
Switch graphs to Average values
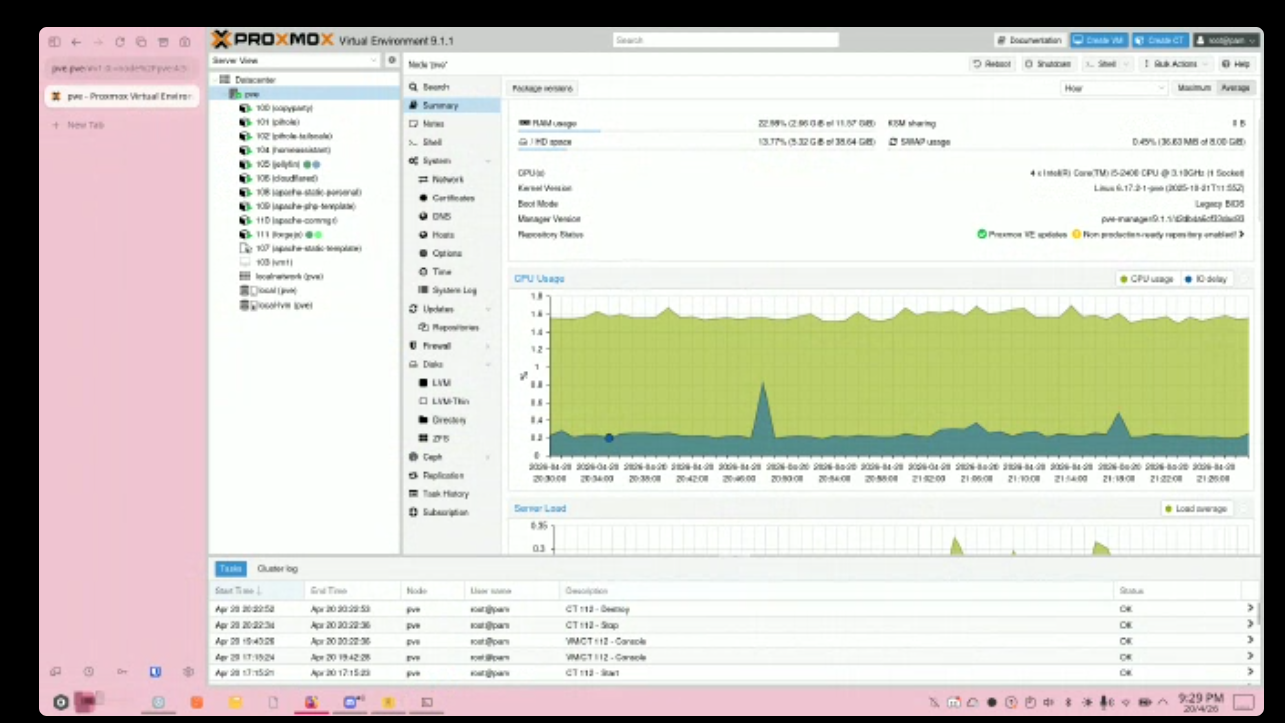(1235, 88)
